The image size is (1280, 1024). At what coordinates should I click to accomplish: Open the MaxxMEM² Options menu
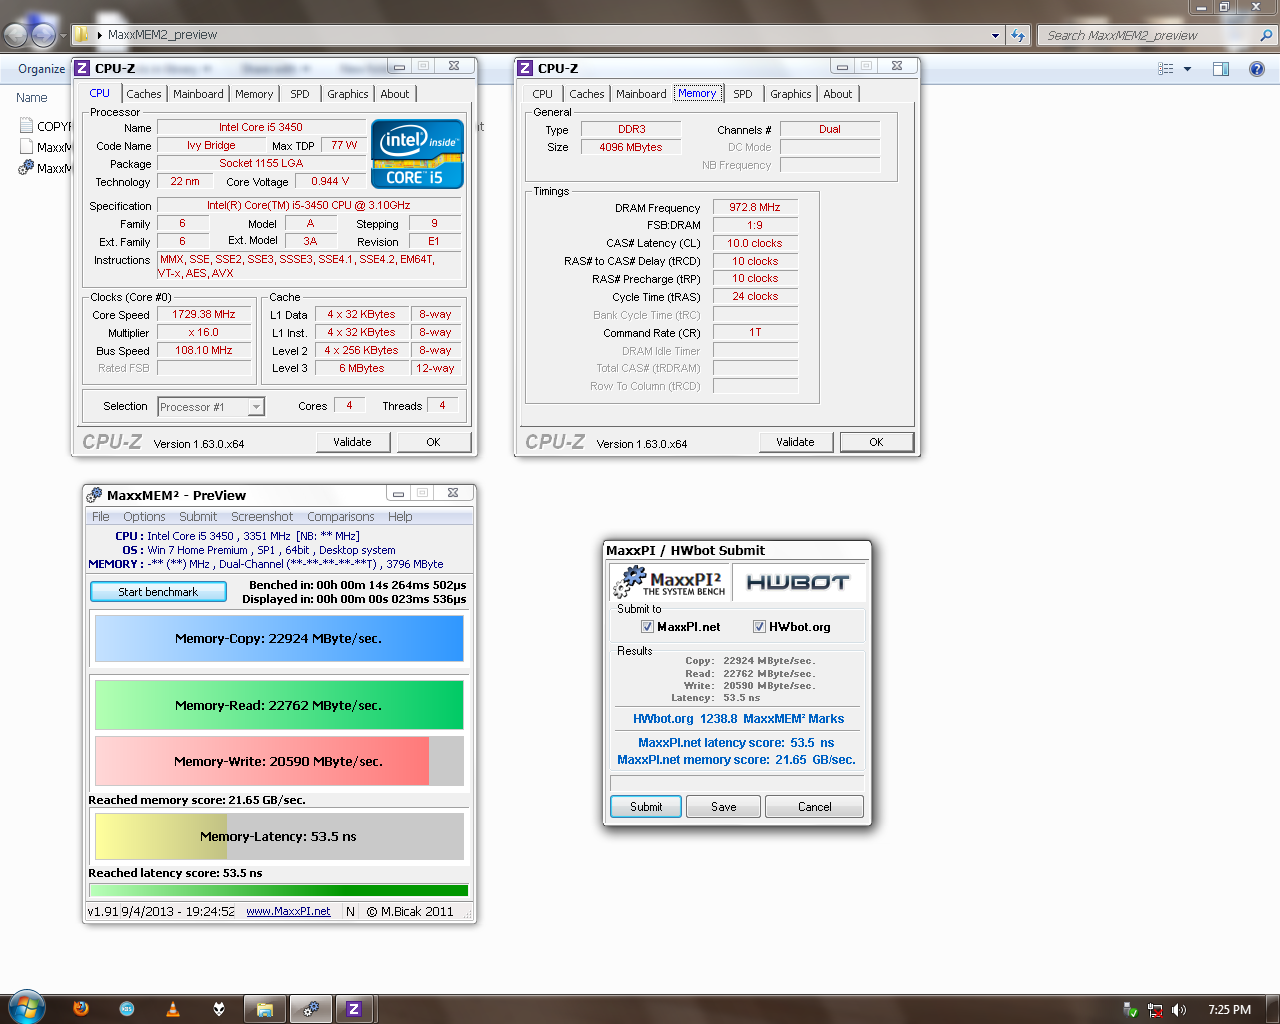click(x=144, y=517)
